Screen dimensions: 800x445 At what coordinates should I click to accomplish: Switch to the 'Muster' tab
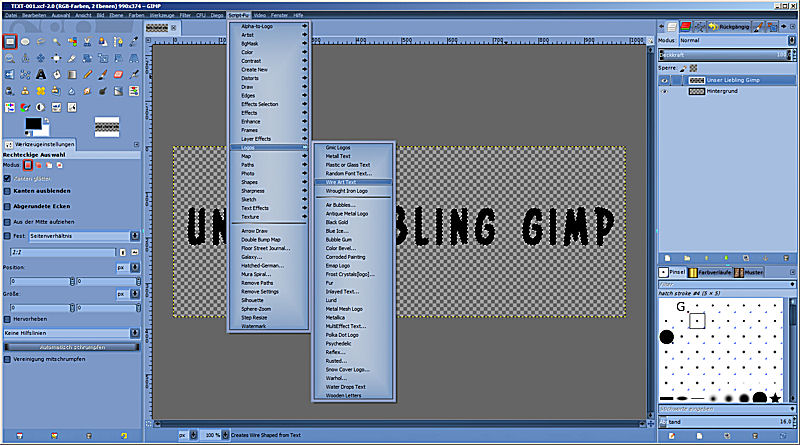(x=748, y=273)
